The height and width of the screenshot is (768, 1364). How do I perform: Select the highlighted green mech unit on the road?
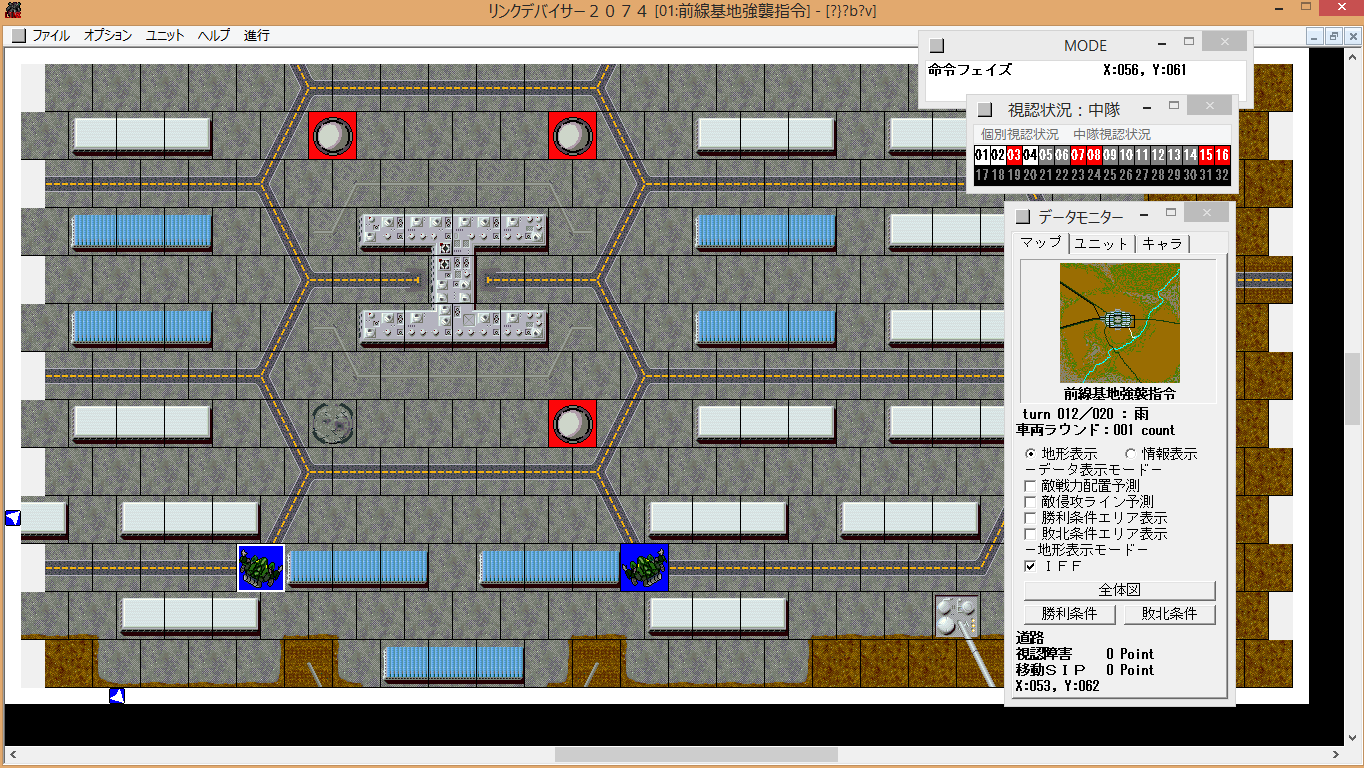pos(261,568)
